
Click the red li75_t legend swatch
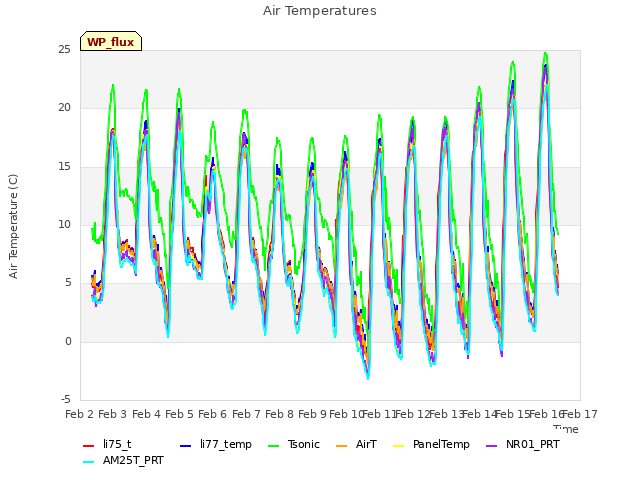click(89, 446)
